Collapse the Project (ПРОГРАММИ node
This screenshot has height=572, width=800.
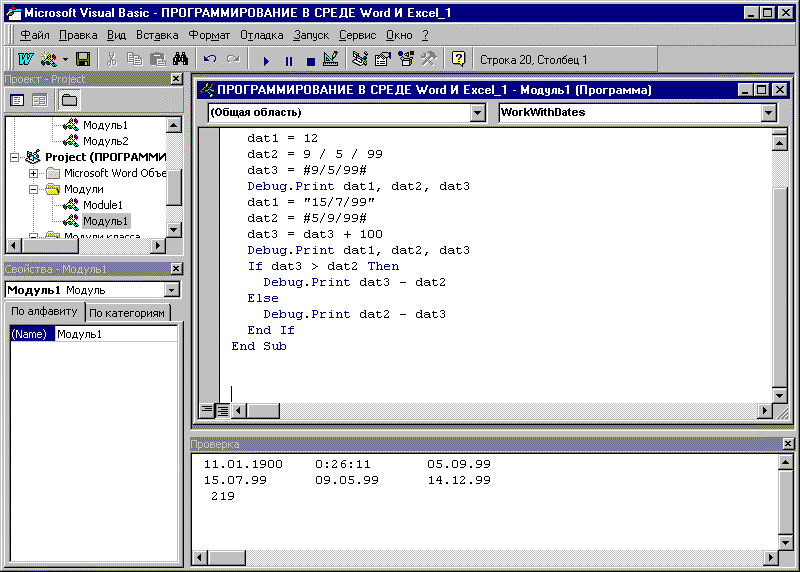(14, 157)
